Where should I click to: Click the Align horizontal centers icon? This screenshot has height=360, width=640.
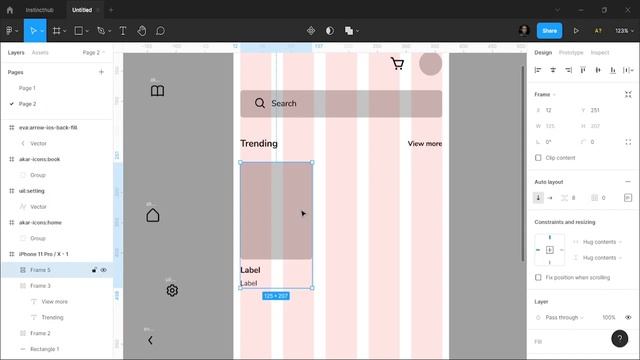tap(553, 70)
